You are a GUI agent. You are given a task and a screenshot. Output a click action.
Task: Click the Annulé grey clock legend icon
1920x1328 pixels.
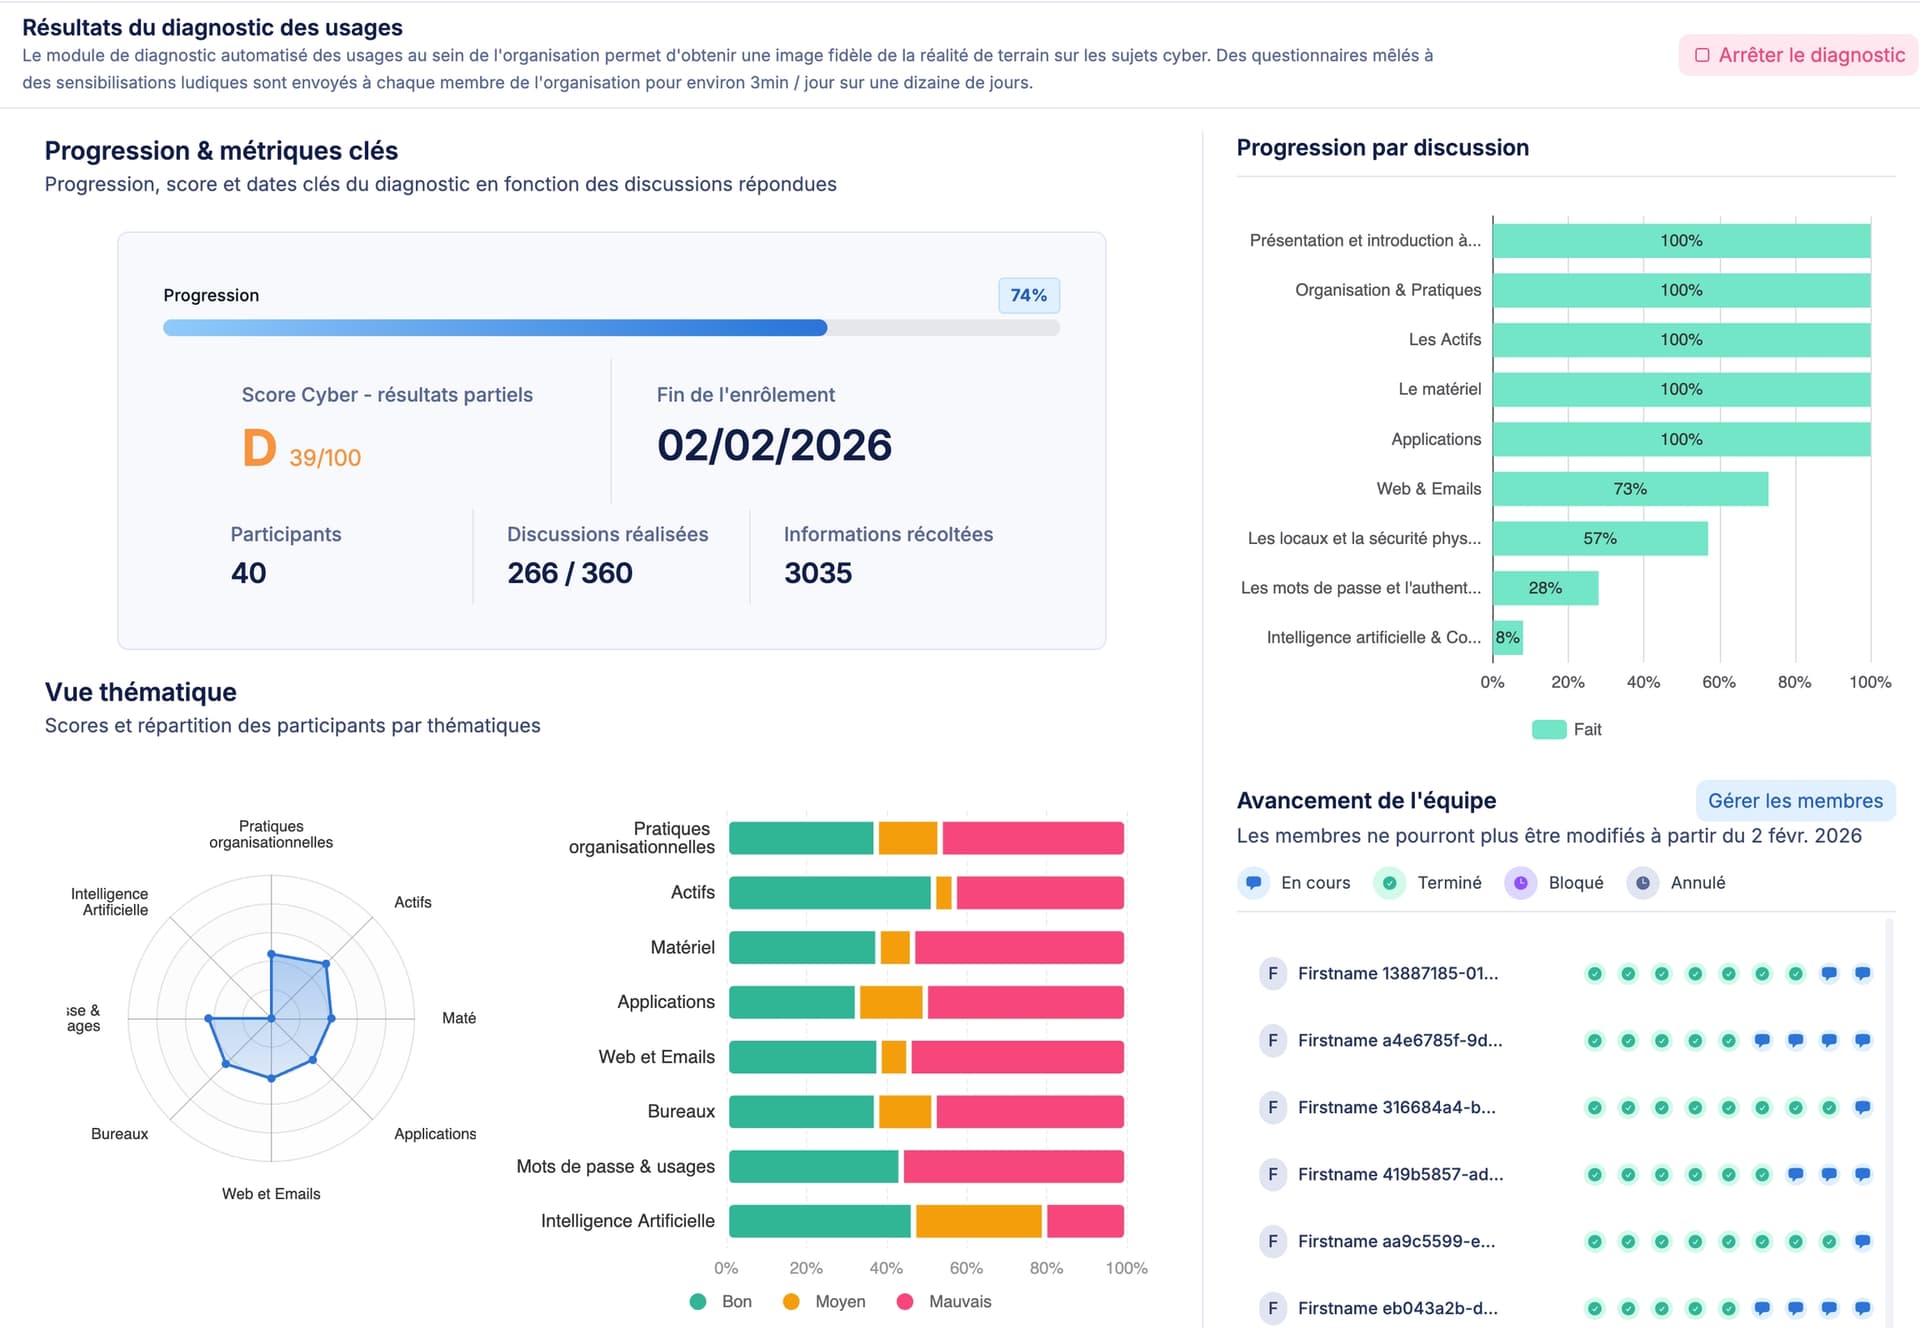point(1642,883)
